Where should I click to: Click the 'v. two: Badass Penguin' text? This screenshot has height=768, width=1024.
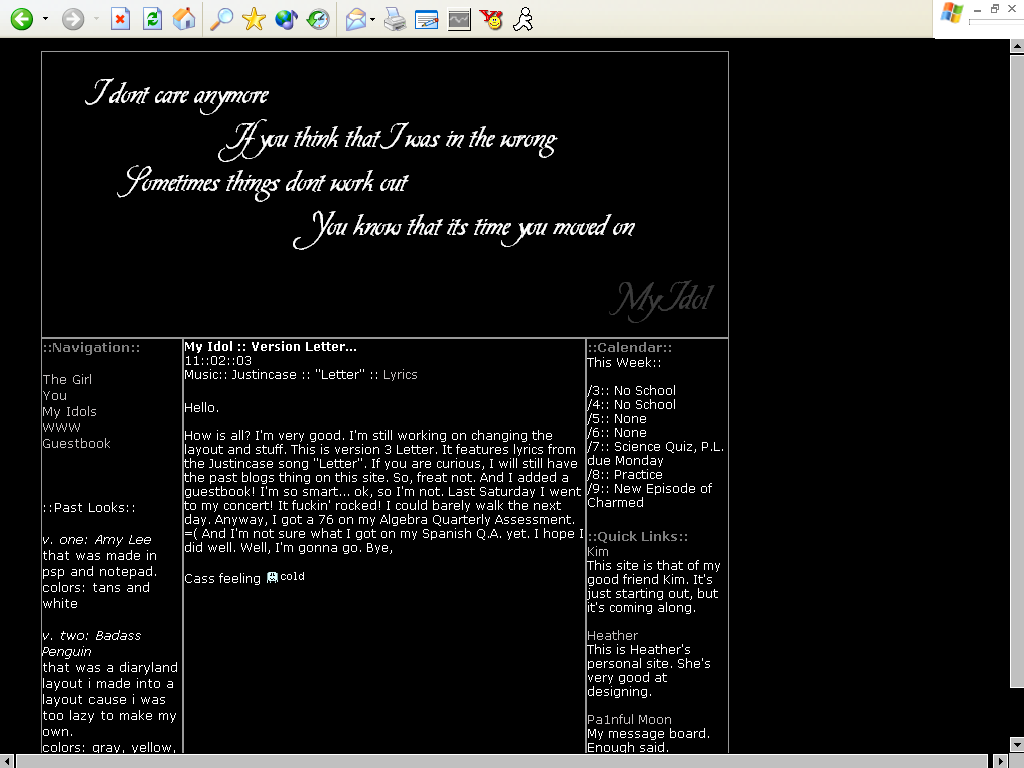coord(91,643)
